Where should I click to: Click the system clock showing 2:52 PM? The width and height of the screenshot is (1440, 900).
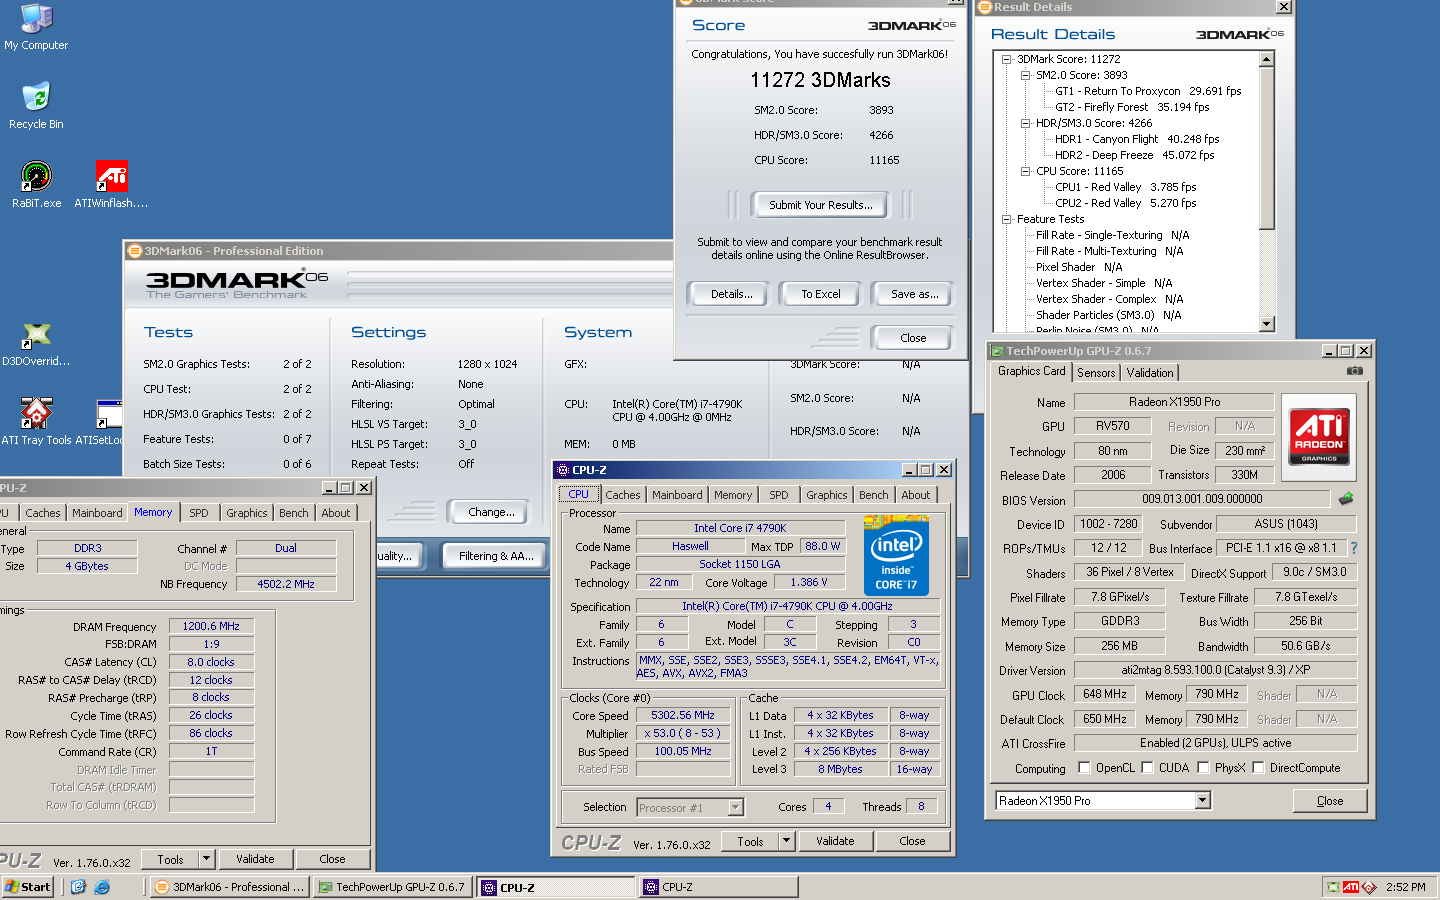tap(1405, 887)
